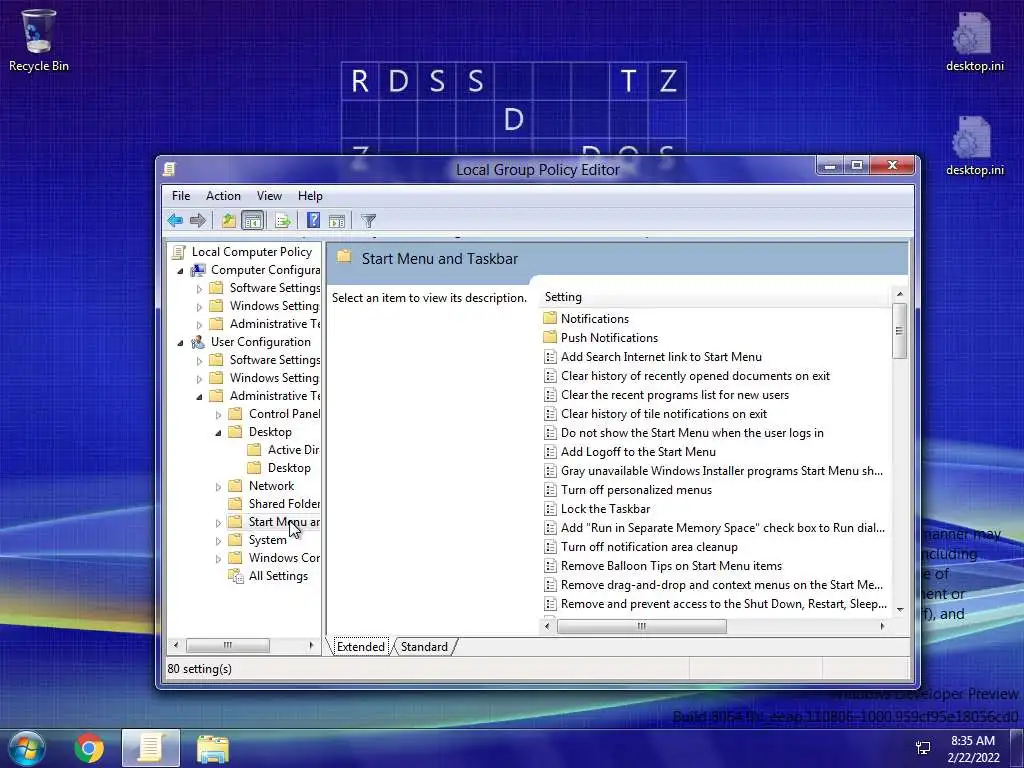
Task: Select 'Add Search Internet link to Start Menu'
Action: [661, 357]
